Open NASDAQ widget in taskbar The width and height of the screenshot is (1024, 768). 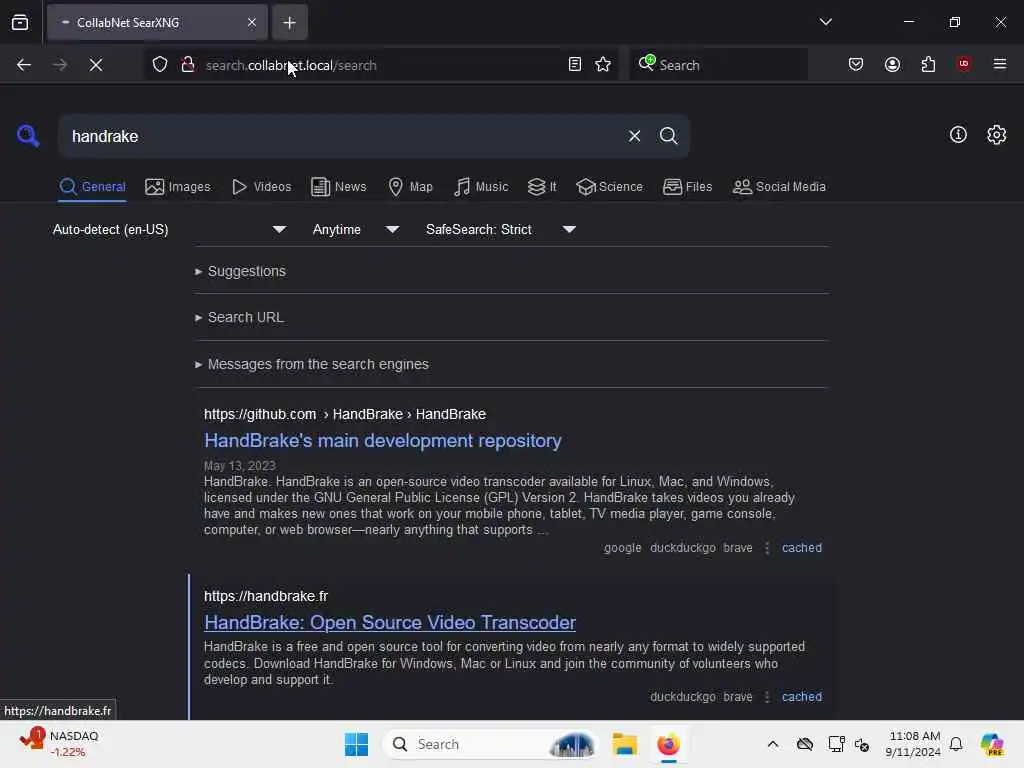[59, 743]
